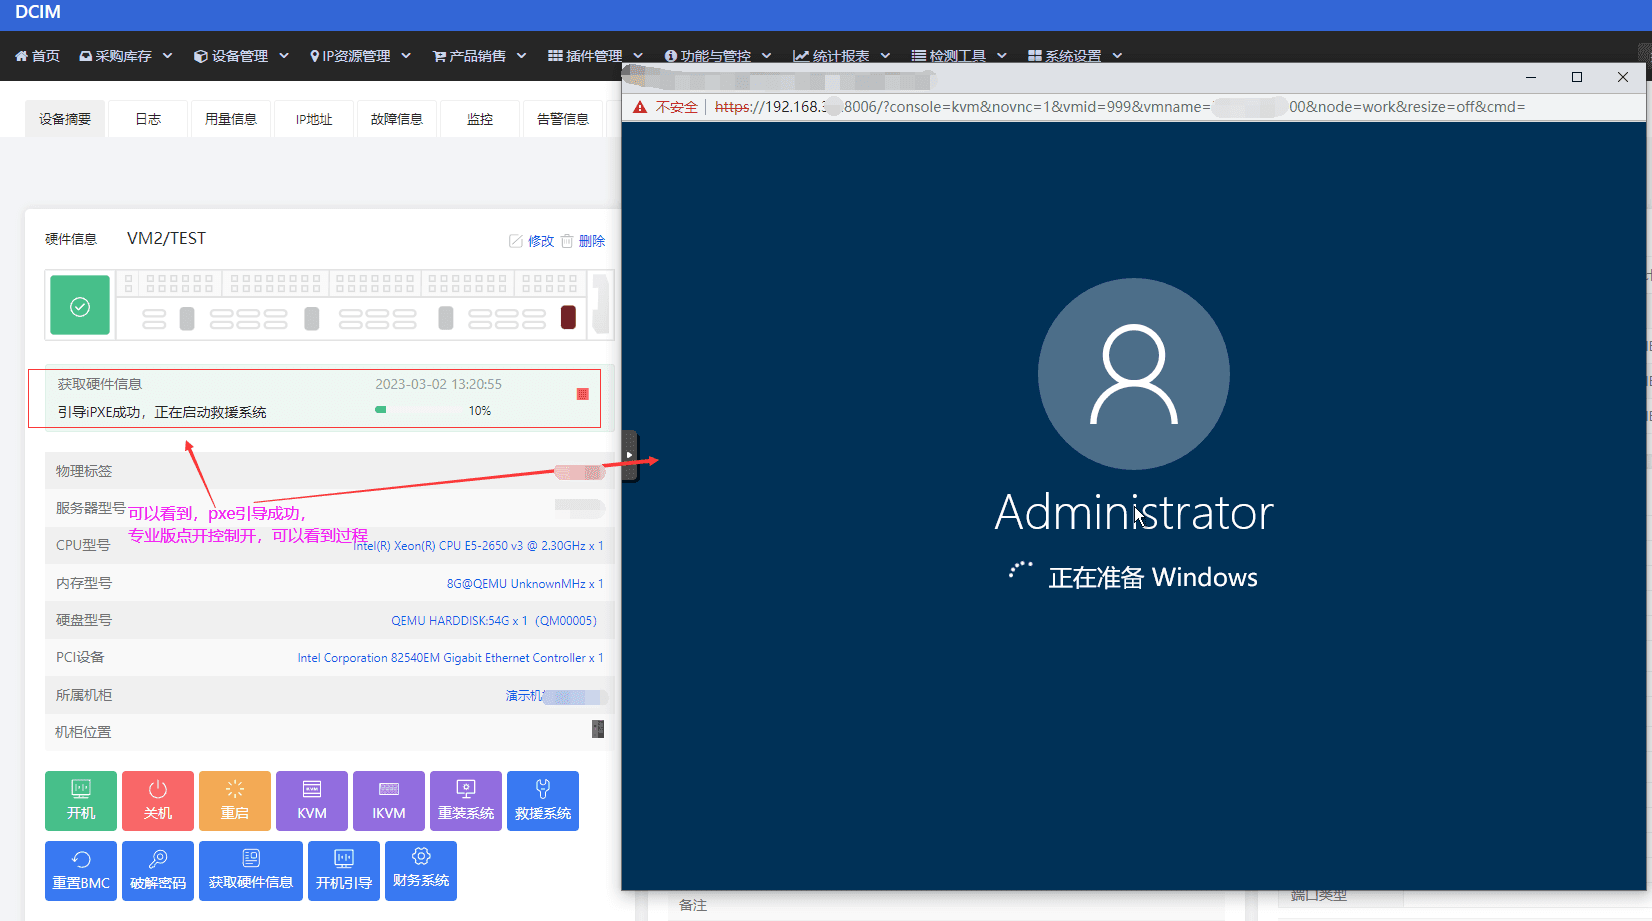Click the VM2/TEST device name
Image resolution: width=1652 pixels, height=921 pixels.
pos(166,238)
